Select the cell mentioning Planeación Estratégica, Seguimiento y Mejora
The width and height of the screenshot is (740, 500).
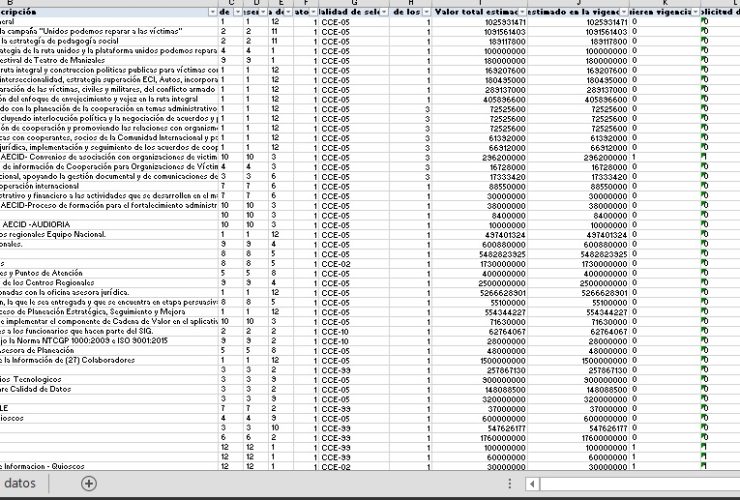click(109, 312)
